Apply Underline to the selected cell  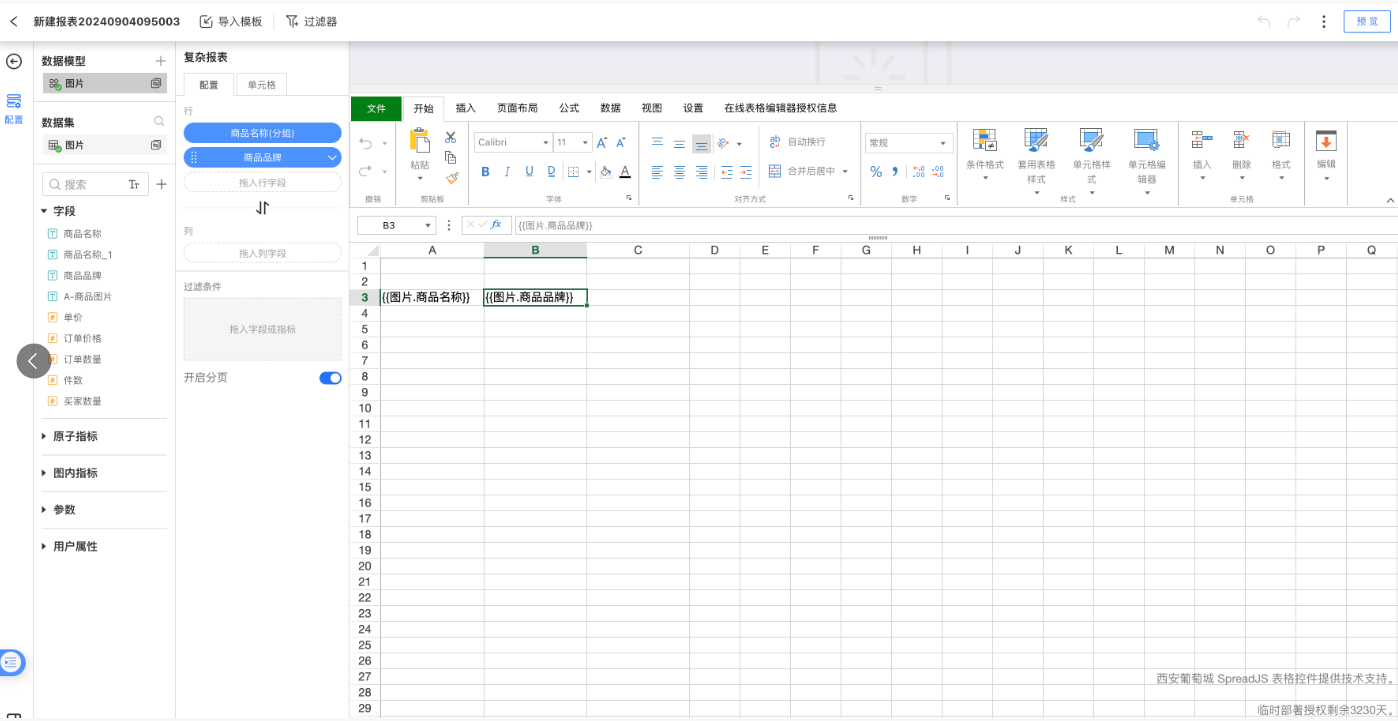click(x=530, y=172)
